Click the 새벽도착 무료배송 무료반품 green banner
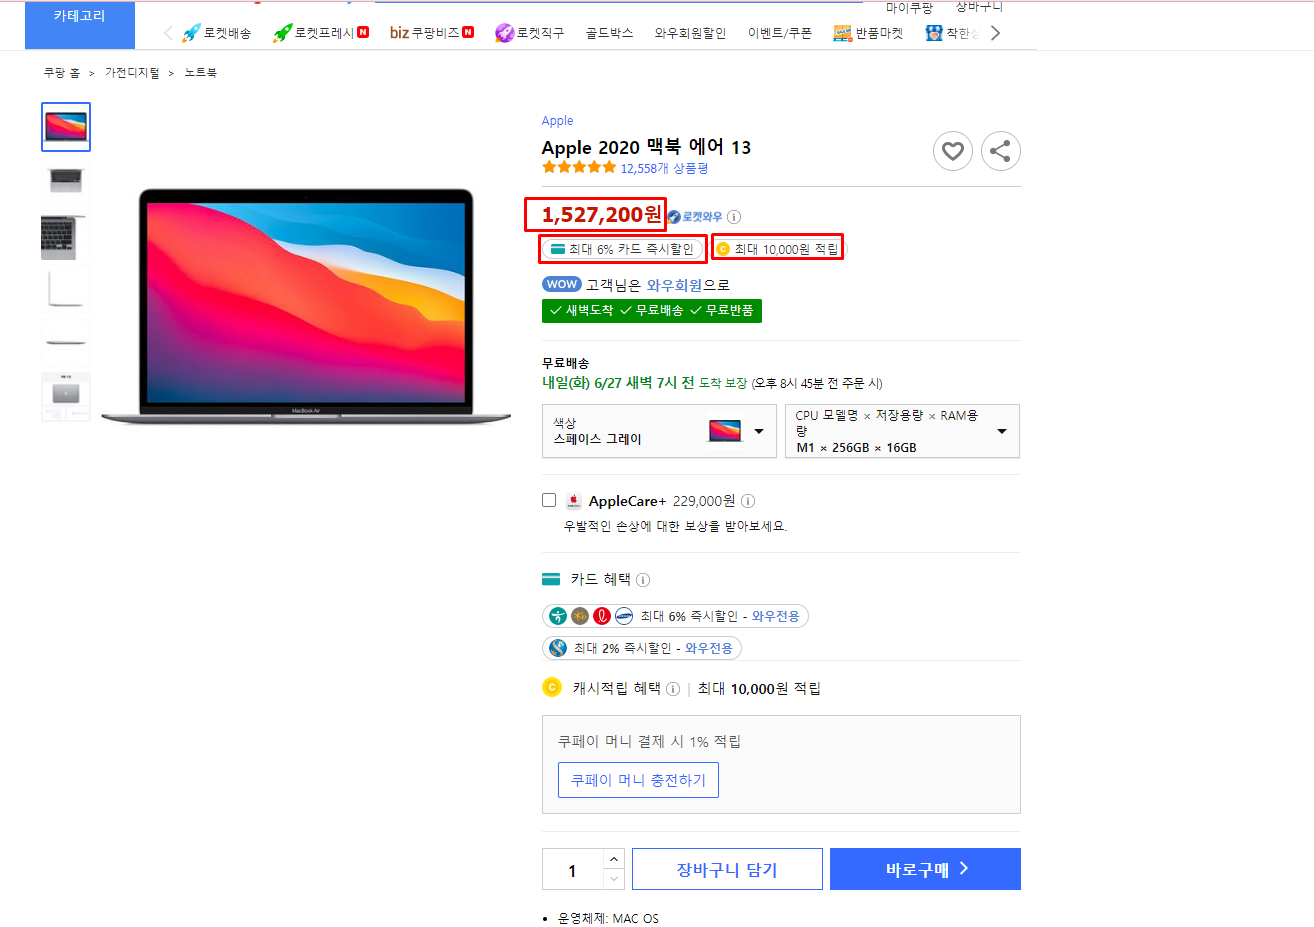Screen dimensions: 1314x927 [652, 311]
